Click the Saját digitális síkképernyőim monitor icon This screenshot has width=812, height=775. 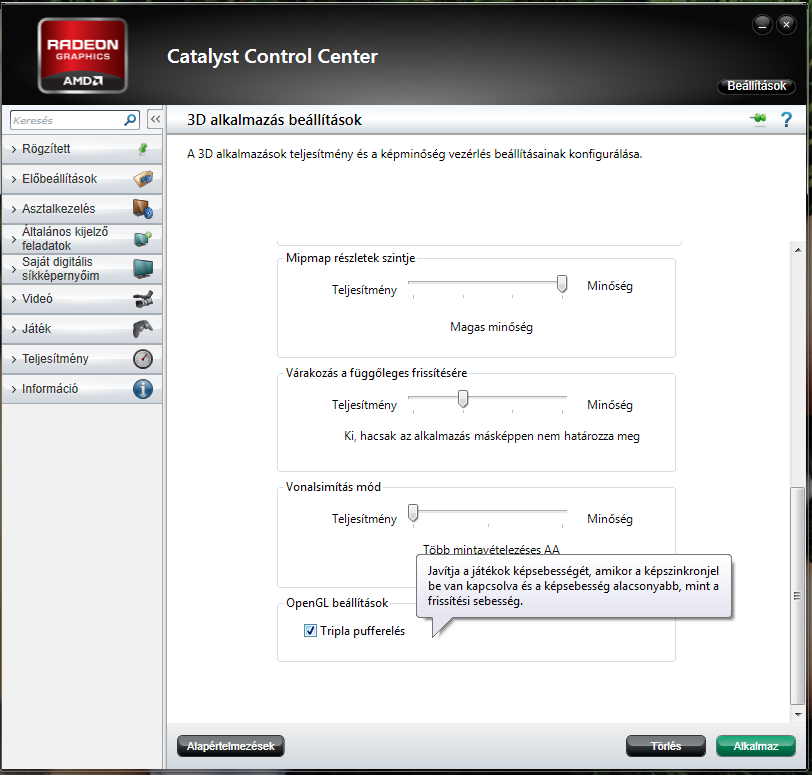tap(143, 269)
